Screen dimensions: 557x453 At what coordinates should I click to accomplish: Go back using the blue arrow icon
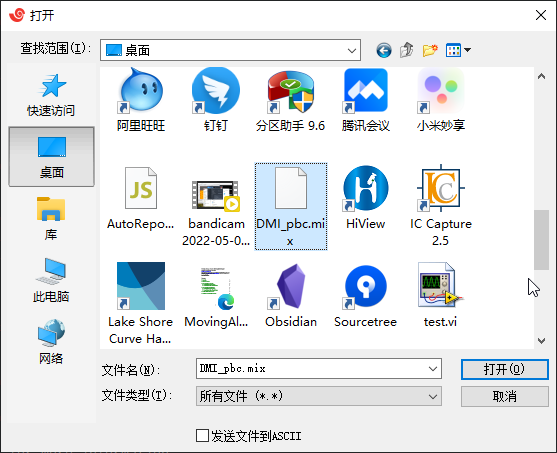[x=384, y=50]
